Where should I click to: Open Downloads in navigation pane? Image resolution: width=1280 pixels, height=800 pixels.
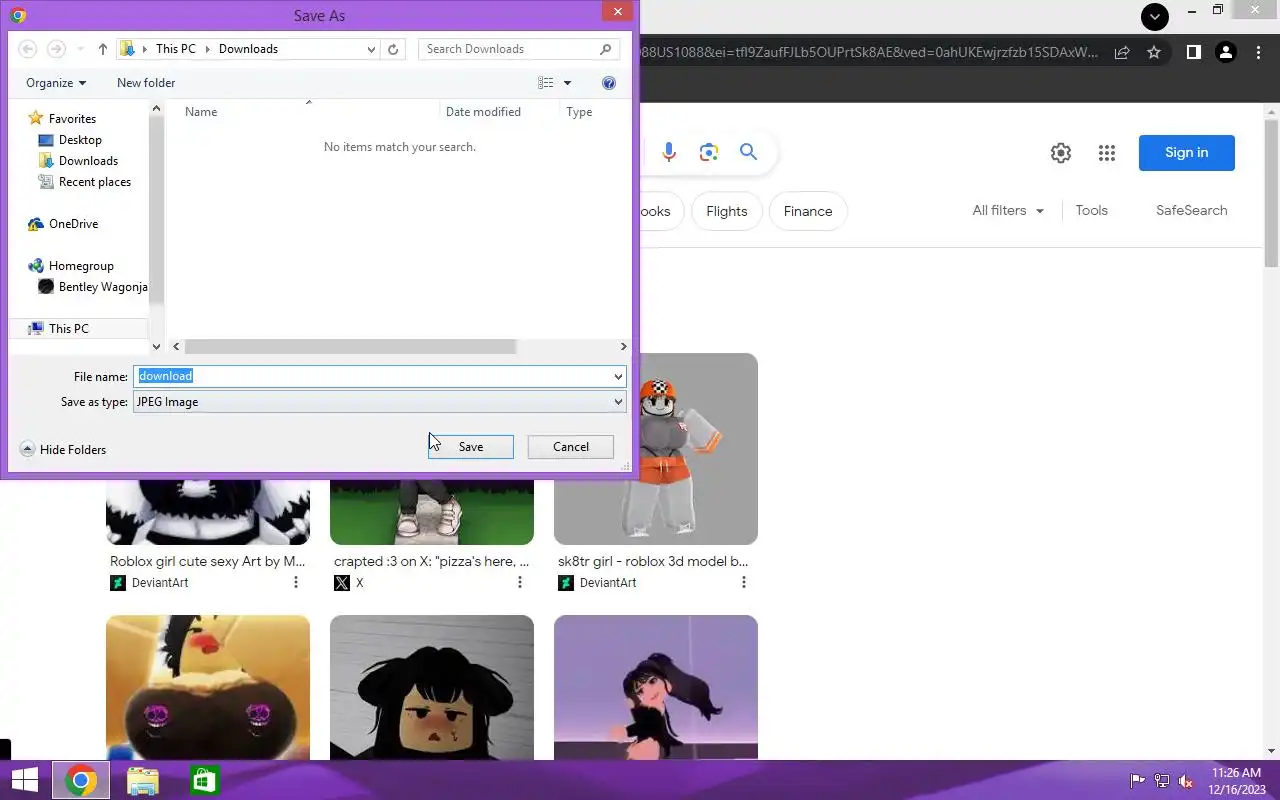click(88, 161)
